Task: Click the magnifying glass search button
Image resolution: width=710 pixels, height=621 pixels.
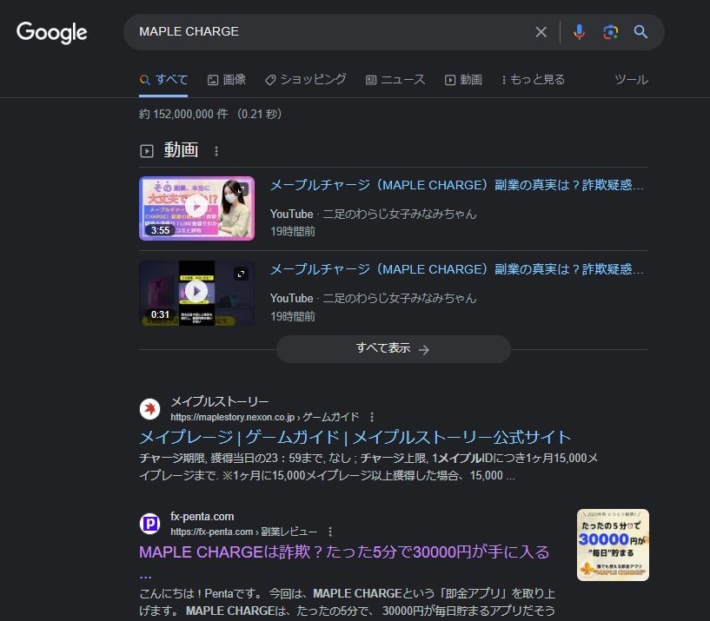Action: coord(640,32)
